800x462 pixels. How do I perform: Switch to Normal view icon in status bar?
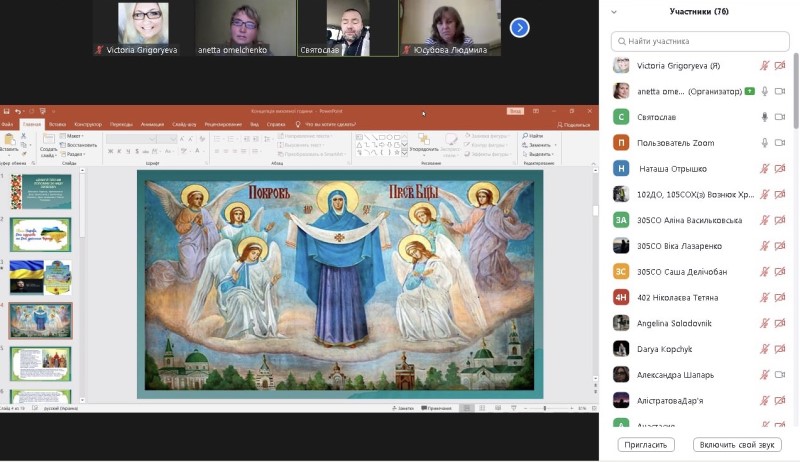466,408
